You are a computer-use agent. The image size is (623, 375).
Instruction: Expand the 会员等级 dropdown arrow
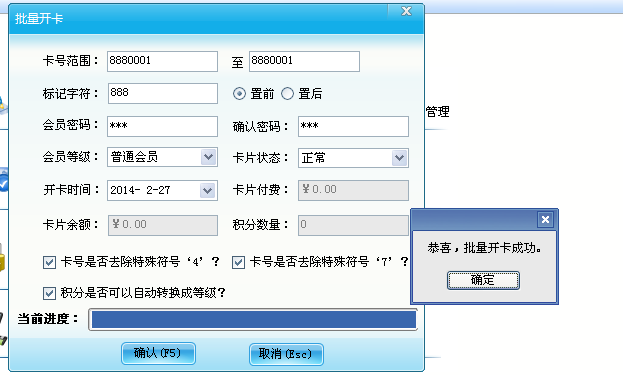pyautogui.click(x=208, y=157)
